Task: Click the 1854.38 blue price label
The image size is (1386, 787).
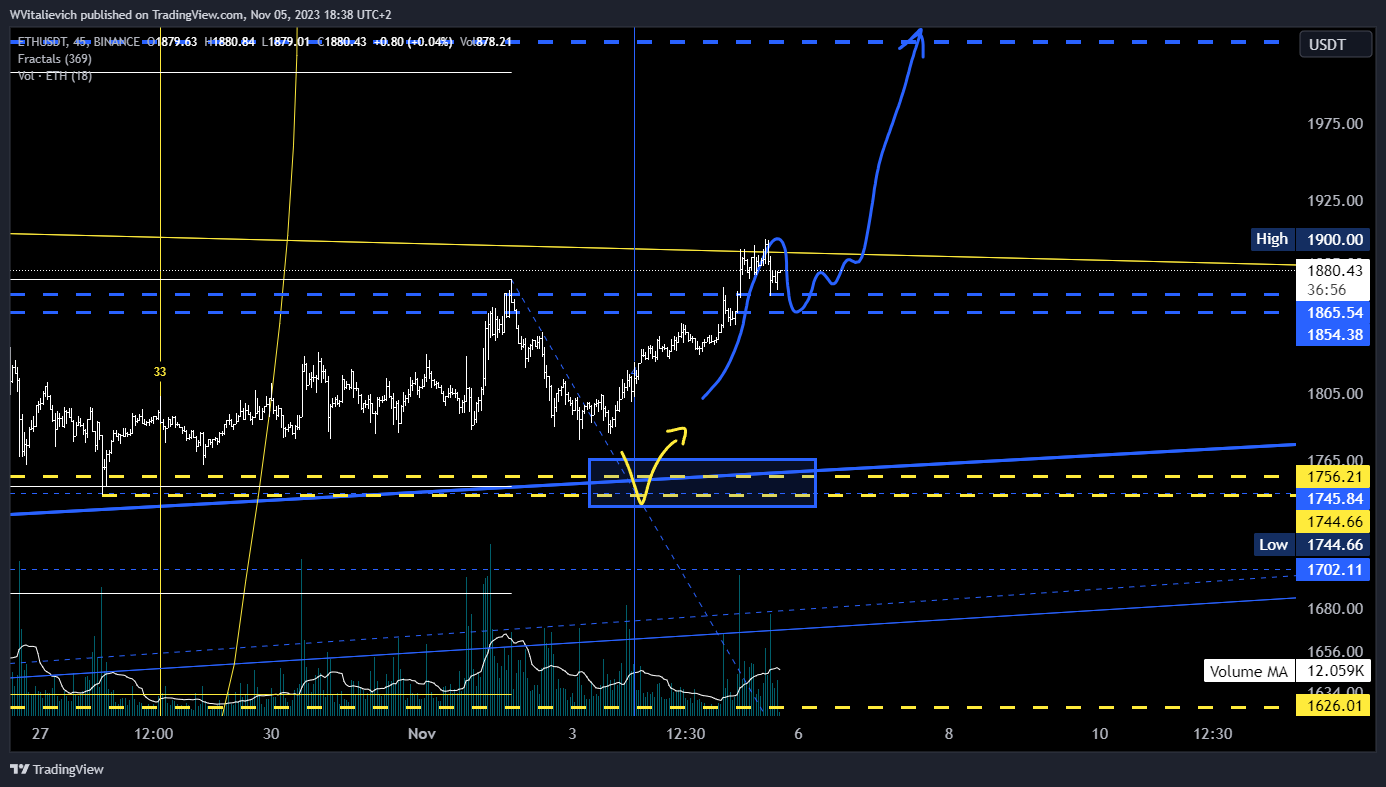Action: point(1334,334)
